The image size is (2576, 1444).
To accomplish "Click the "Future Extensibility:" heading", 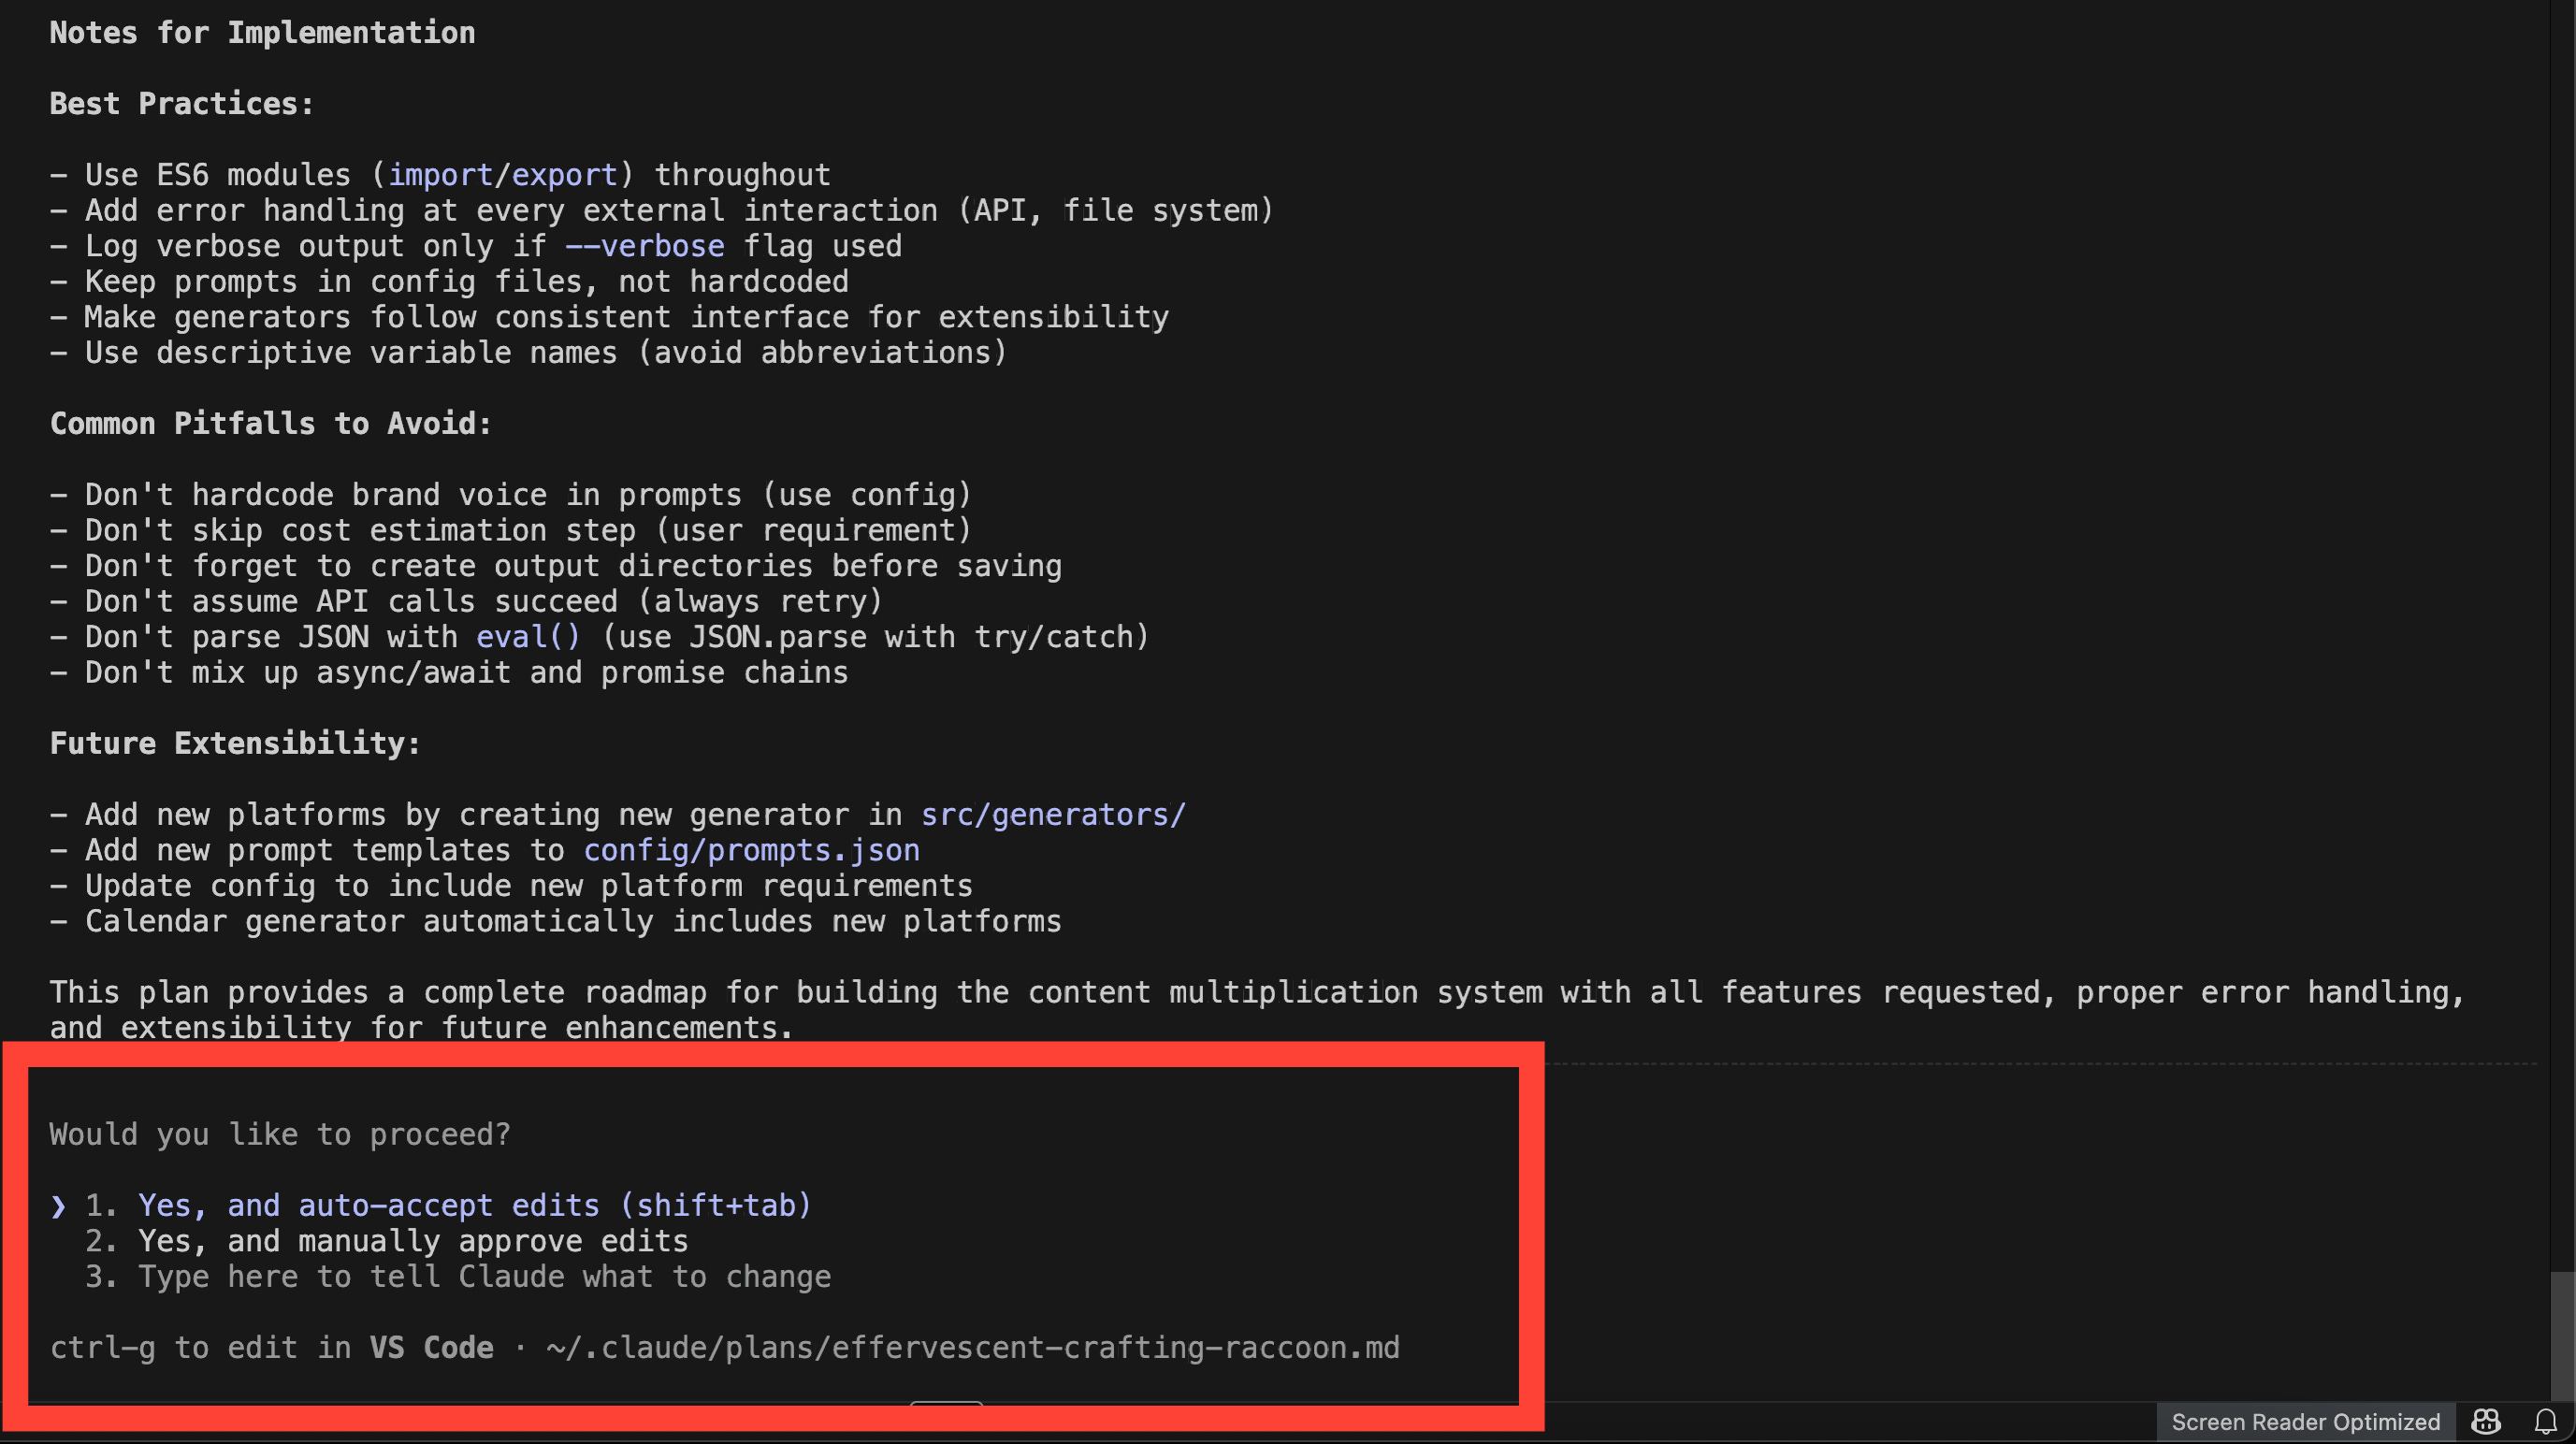I will click(235, 743).
